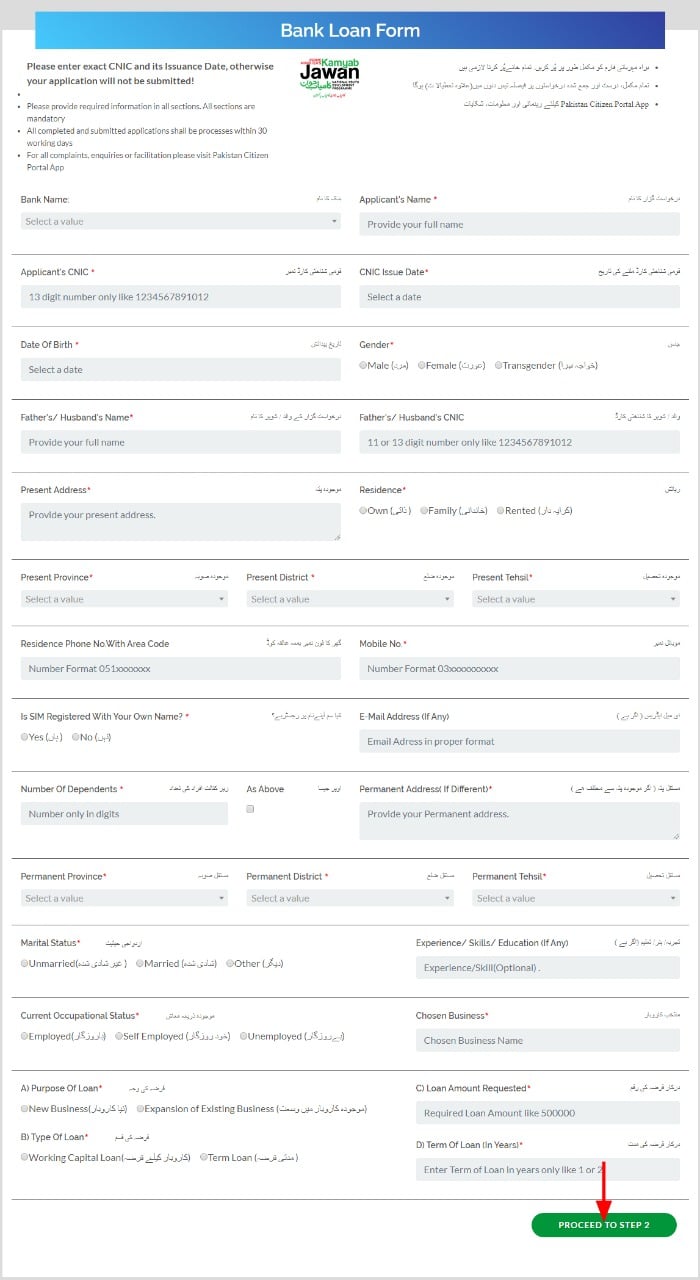Click the Kamyab Jawan logo

click(329, 77)
